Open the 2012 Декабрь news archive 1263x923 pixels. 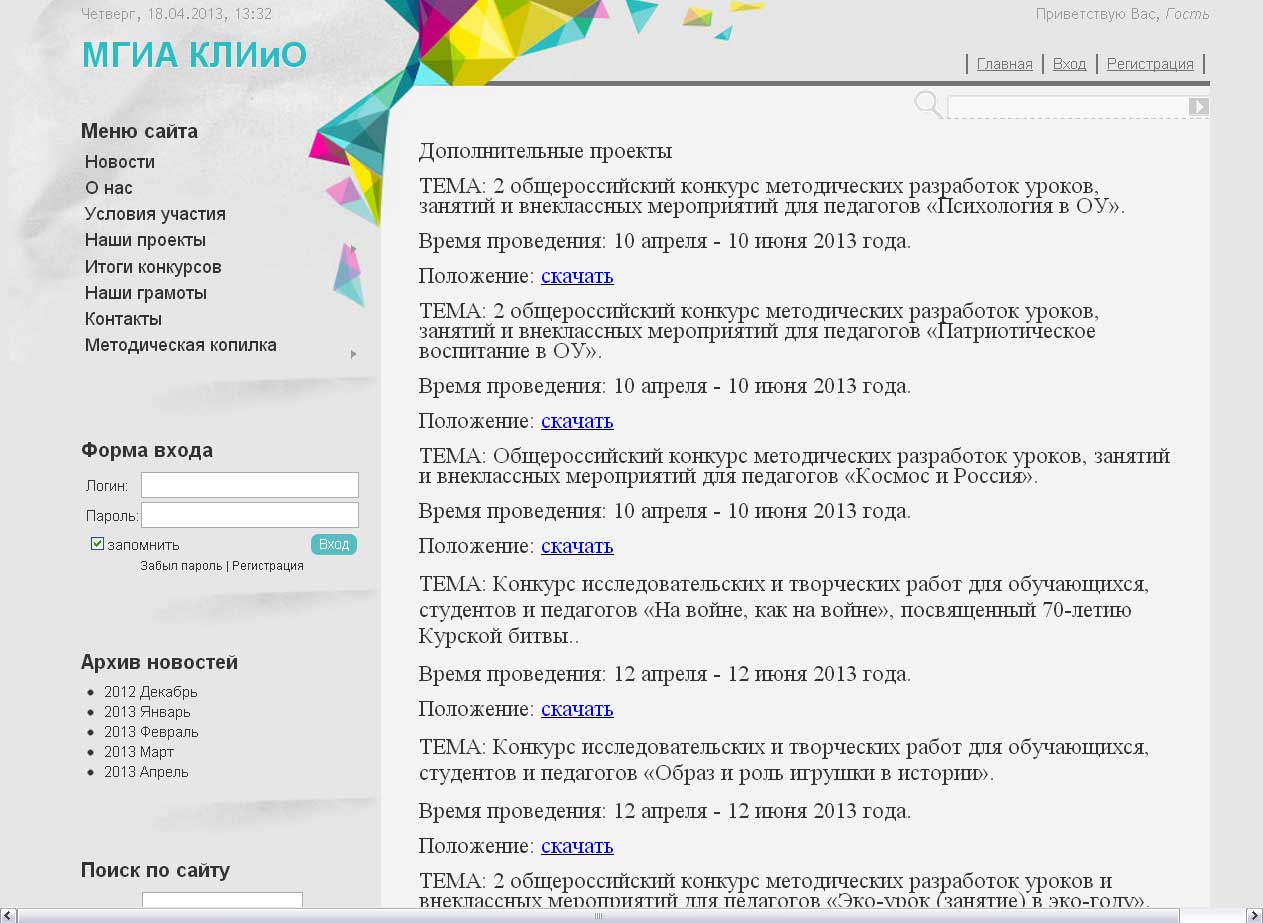[151, 692]
